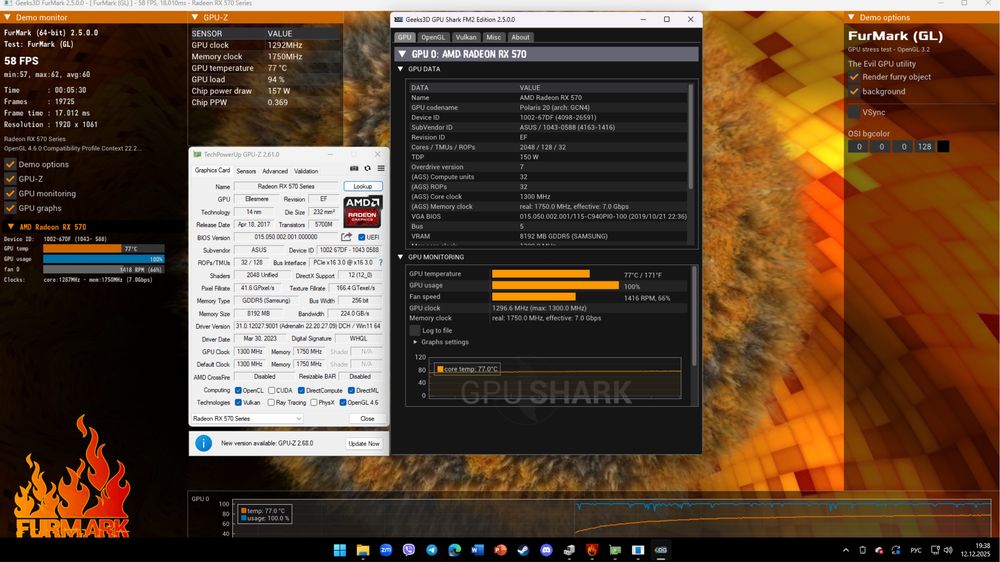Open Viber from the taskbar
Screen dimensions: 1000x562
[409, 550]
